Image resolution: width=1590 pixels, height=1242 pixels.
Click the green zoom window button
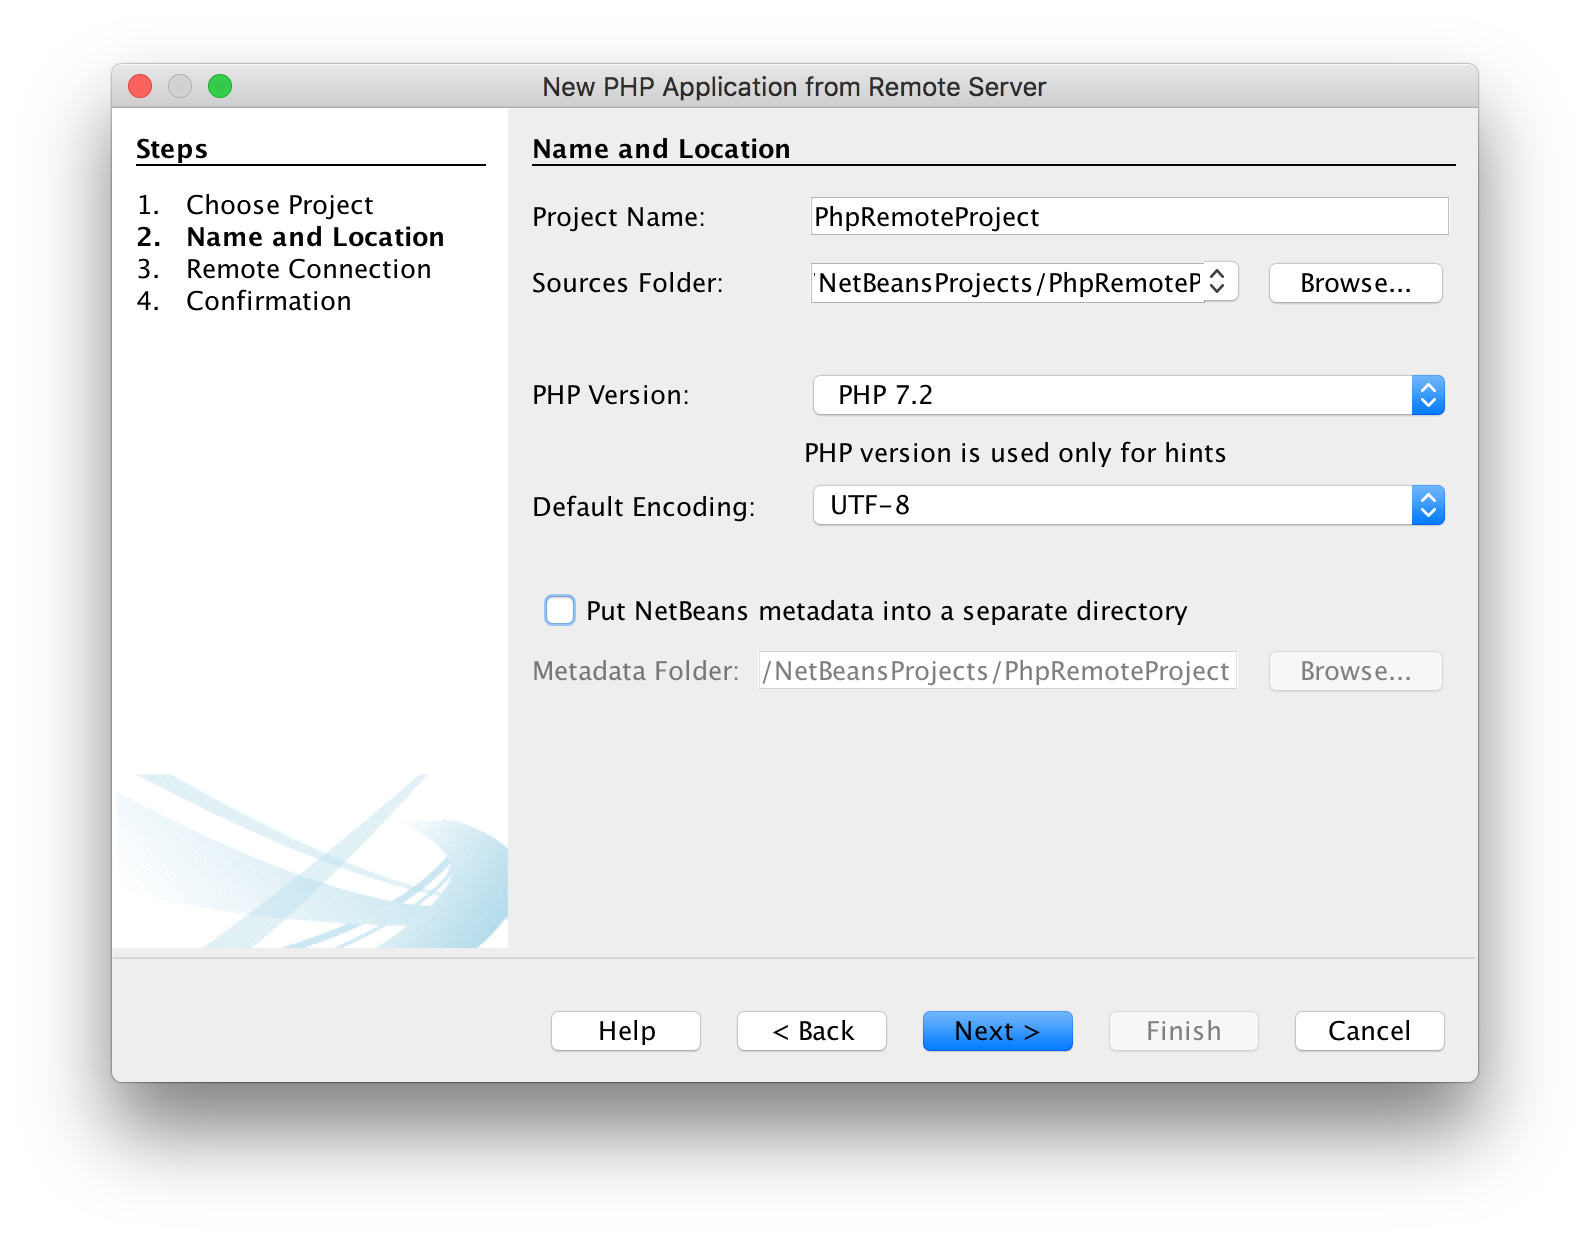tap(220, 86)
